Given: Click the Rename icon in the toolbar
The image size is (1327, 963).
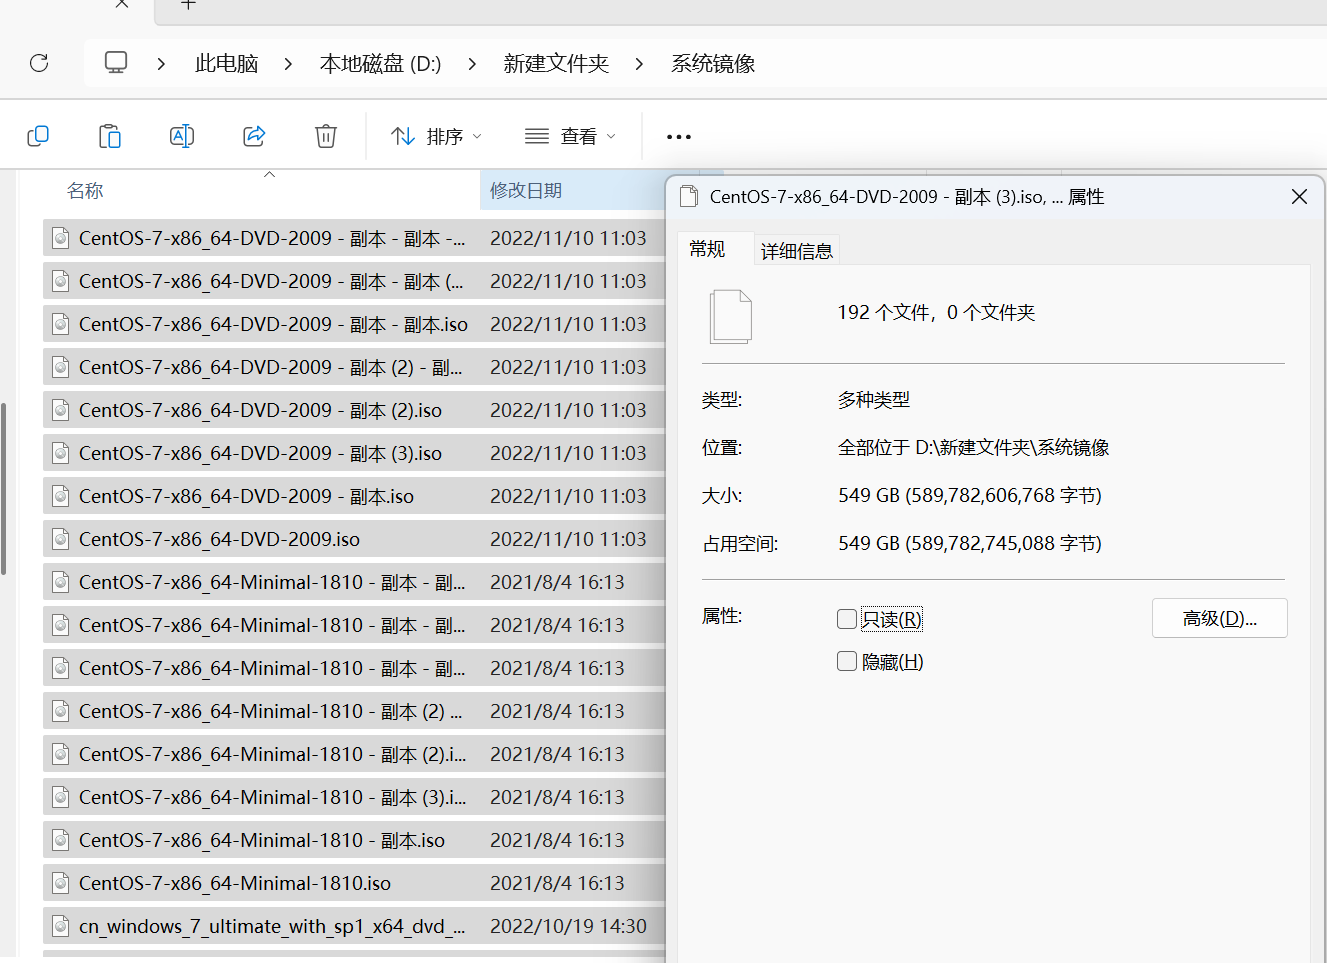Looking at the screenshot, I should pos(182,136).
